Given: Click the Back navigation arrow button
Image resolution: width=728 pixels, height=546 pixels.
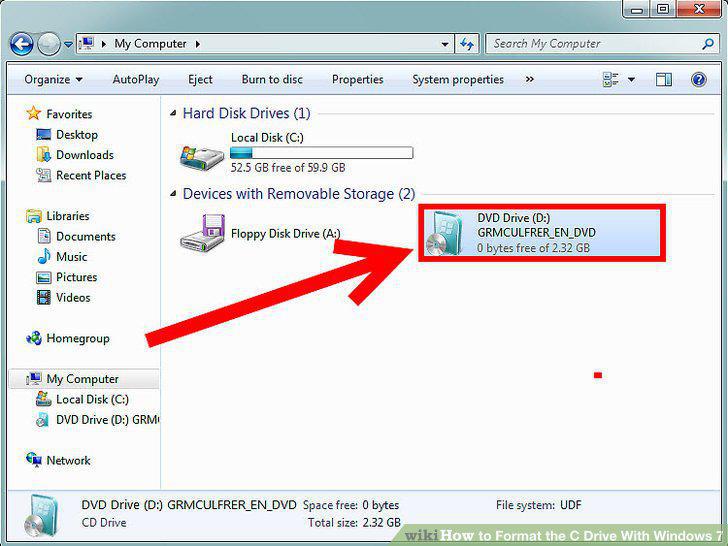Looking at the screenshot, I should pos(22,45).
